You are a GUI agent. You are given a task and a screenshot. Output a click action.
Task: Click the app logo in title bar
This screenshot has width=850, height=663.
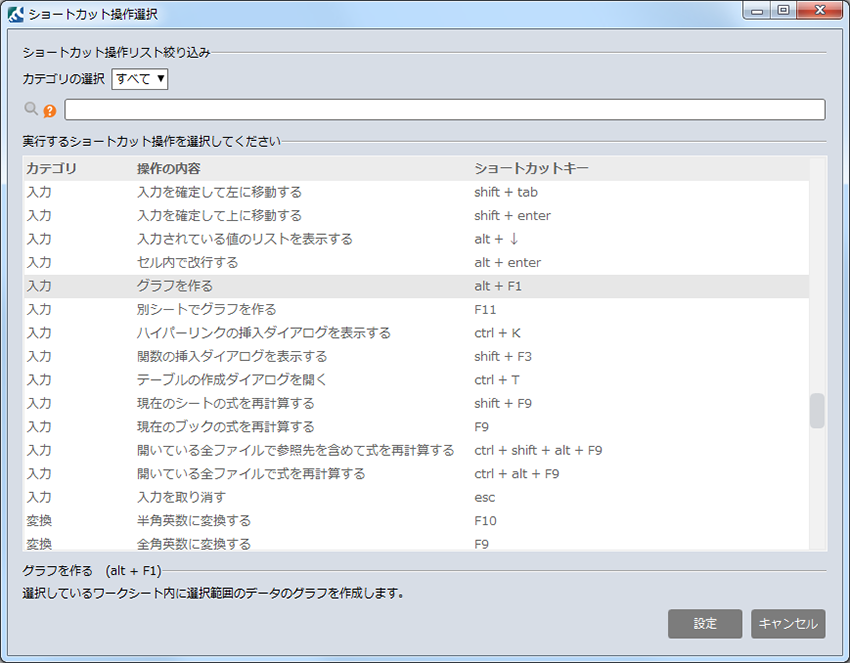pos(16,14)
